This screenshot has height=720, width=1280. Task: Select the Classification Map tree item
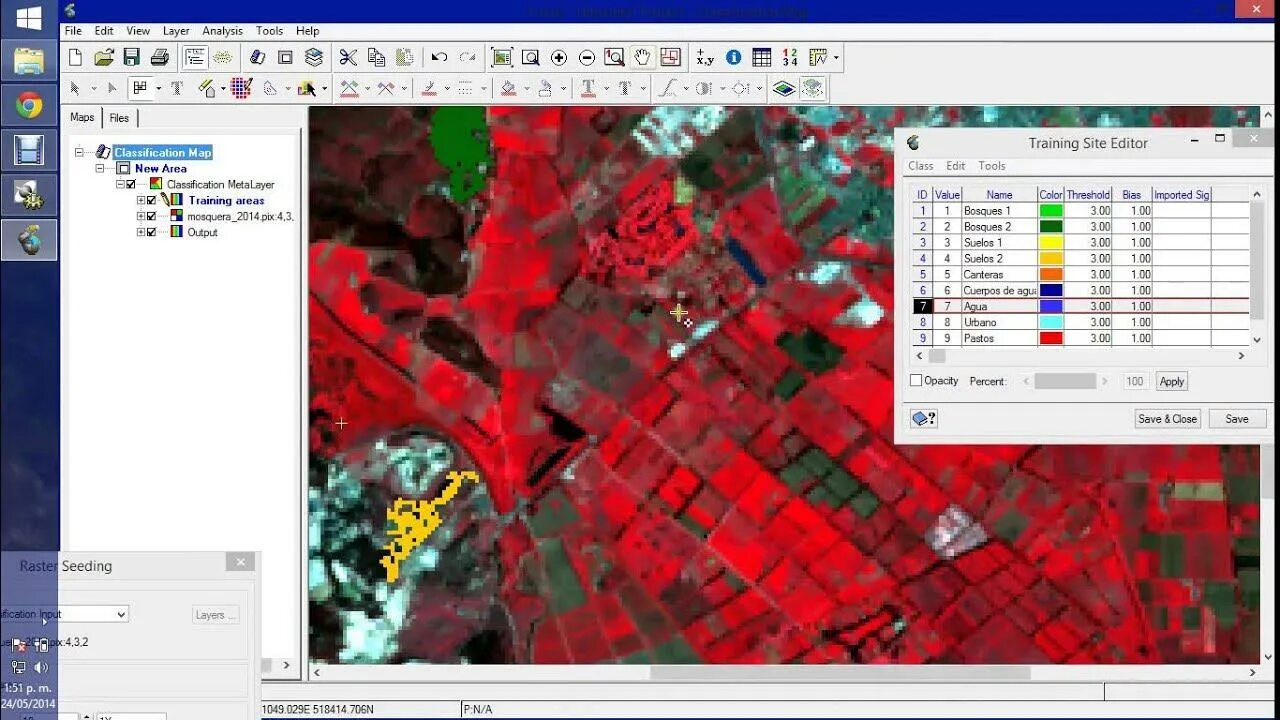tap(163, 152)
